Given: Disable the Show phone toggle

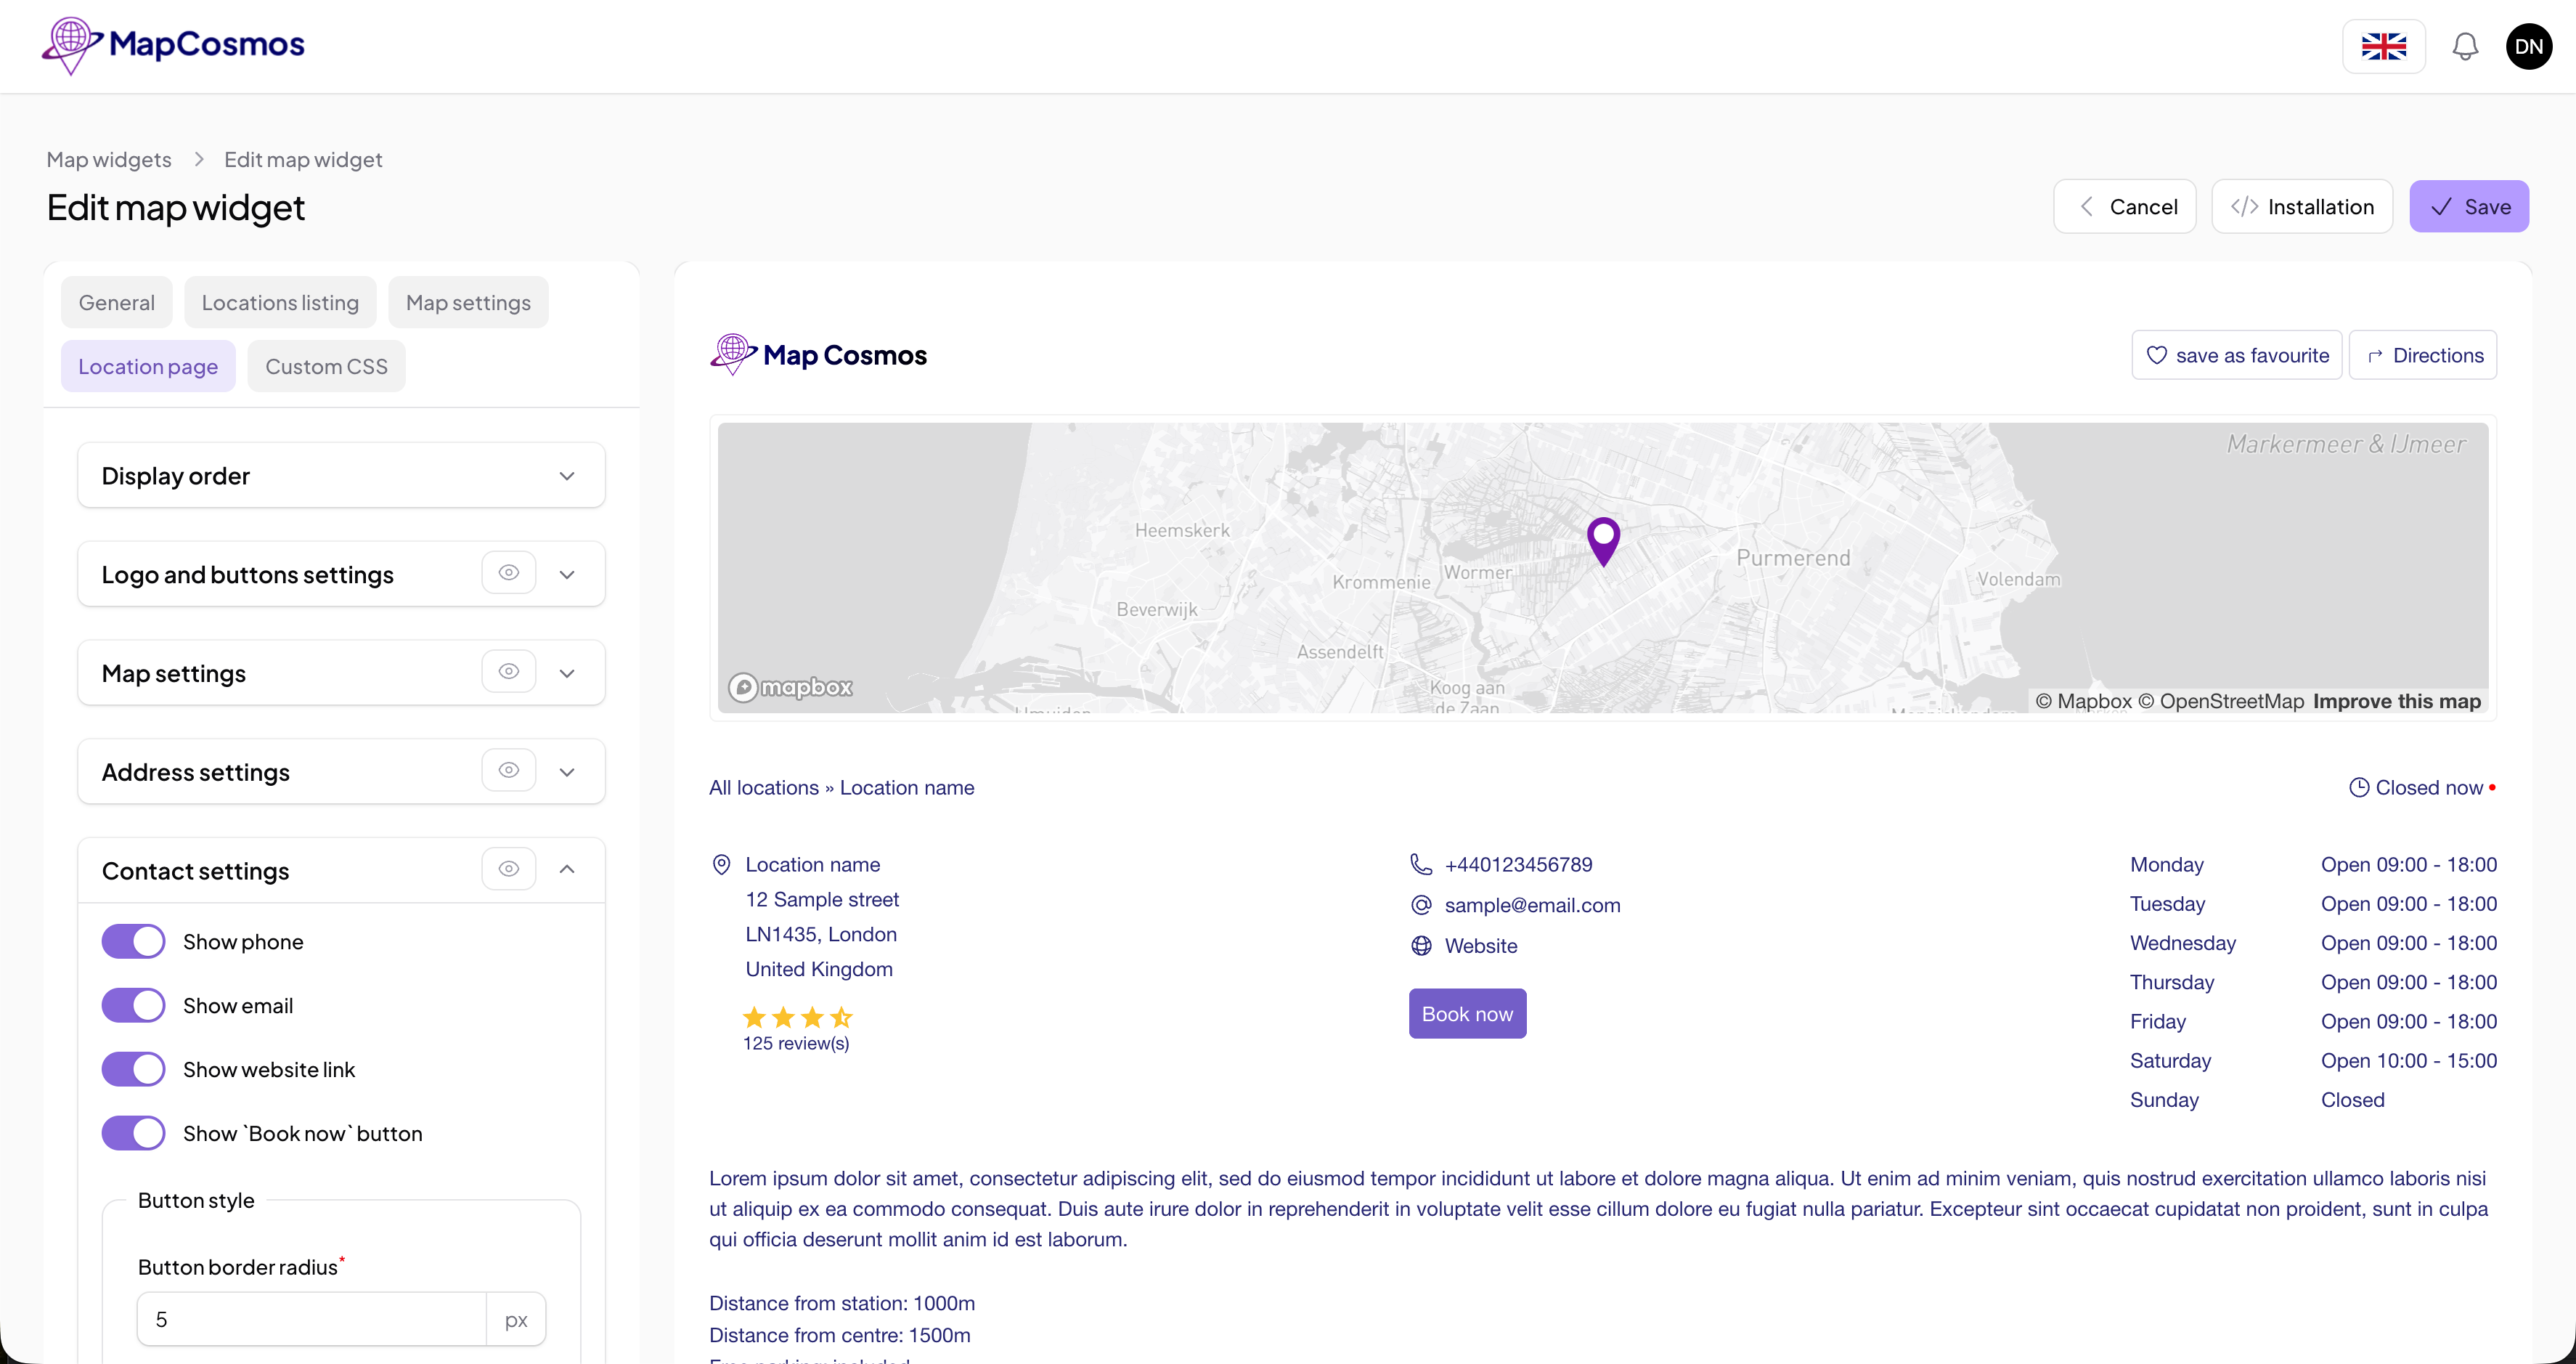Looking at the screenshot, I should click(132, 941).
